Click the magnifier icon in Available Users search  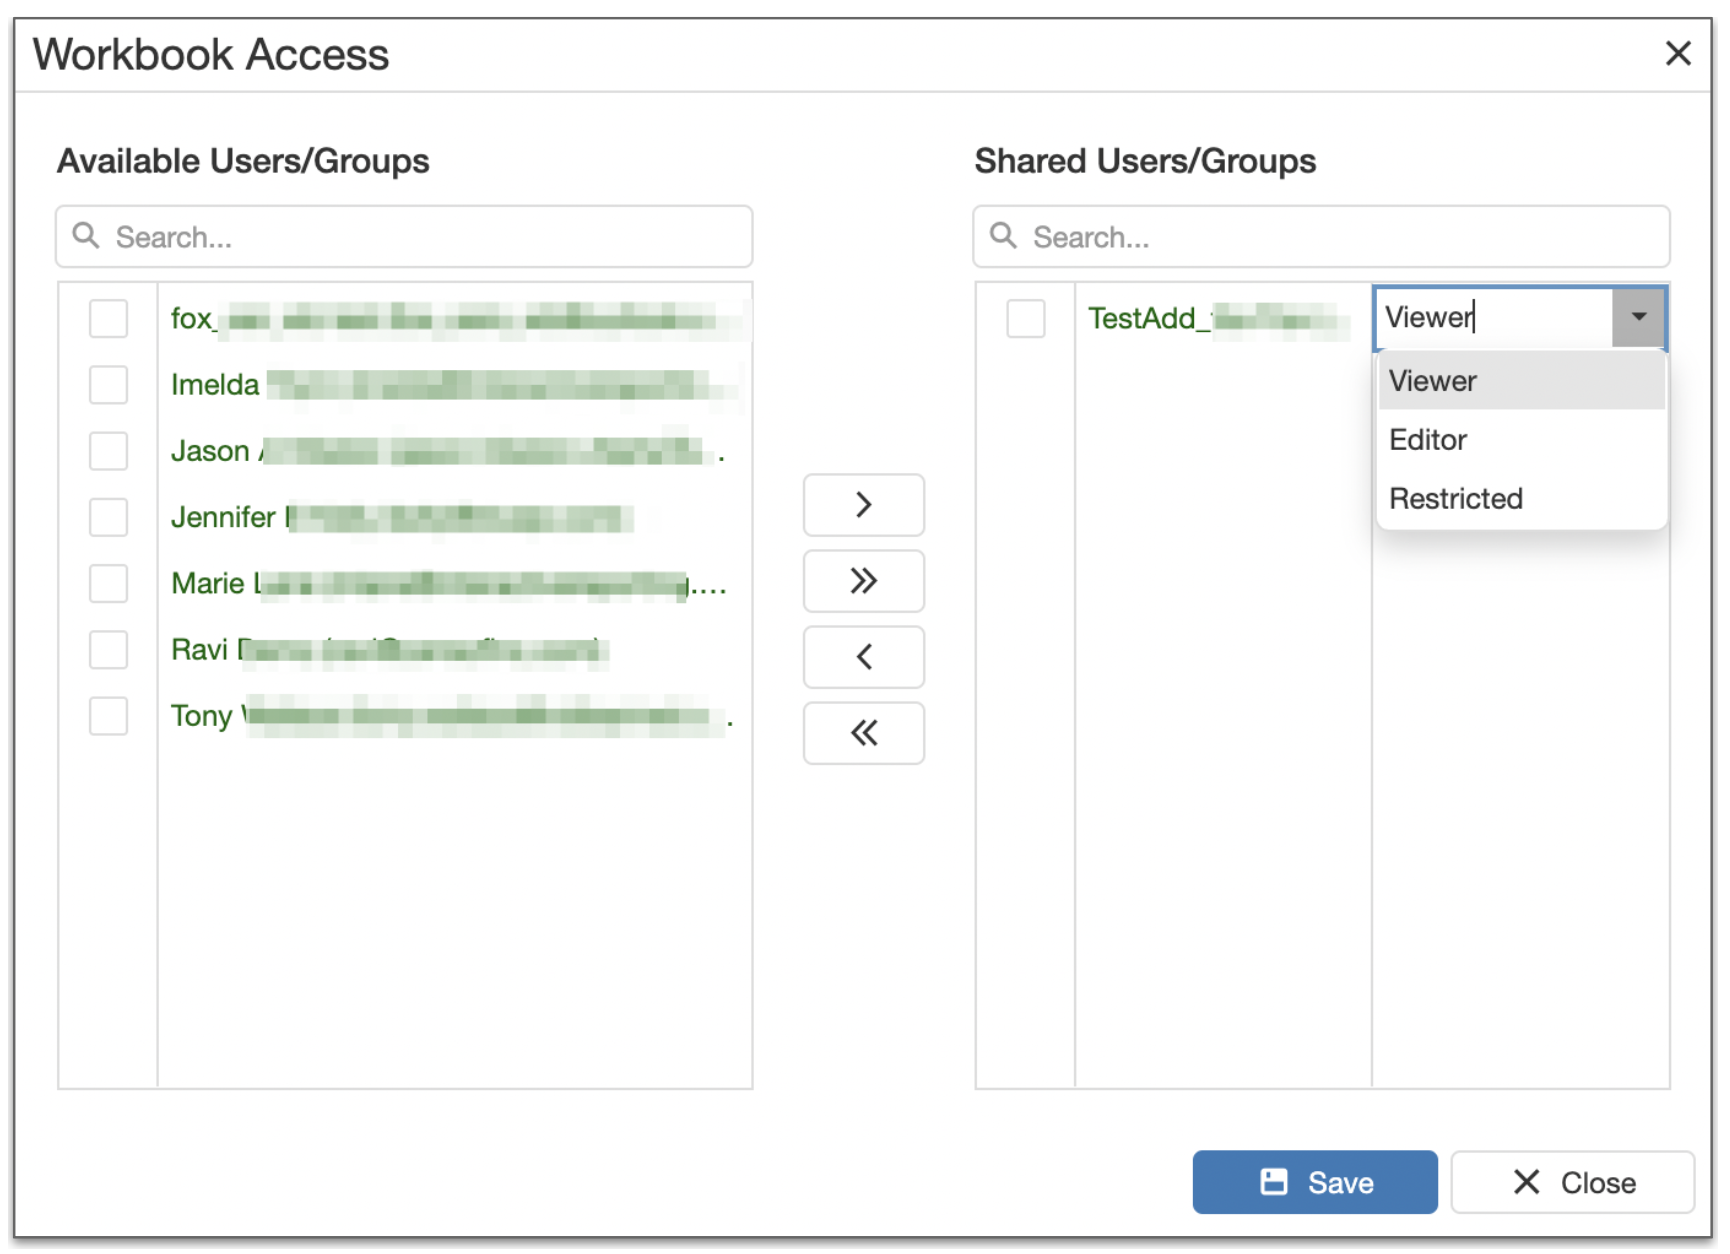coord(86,236)
